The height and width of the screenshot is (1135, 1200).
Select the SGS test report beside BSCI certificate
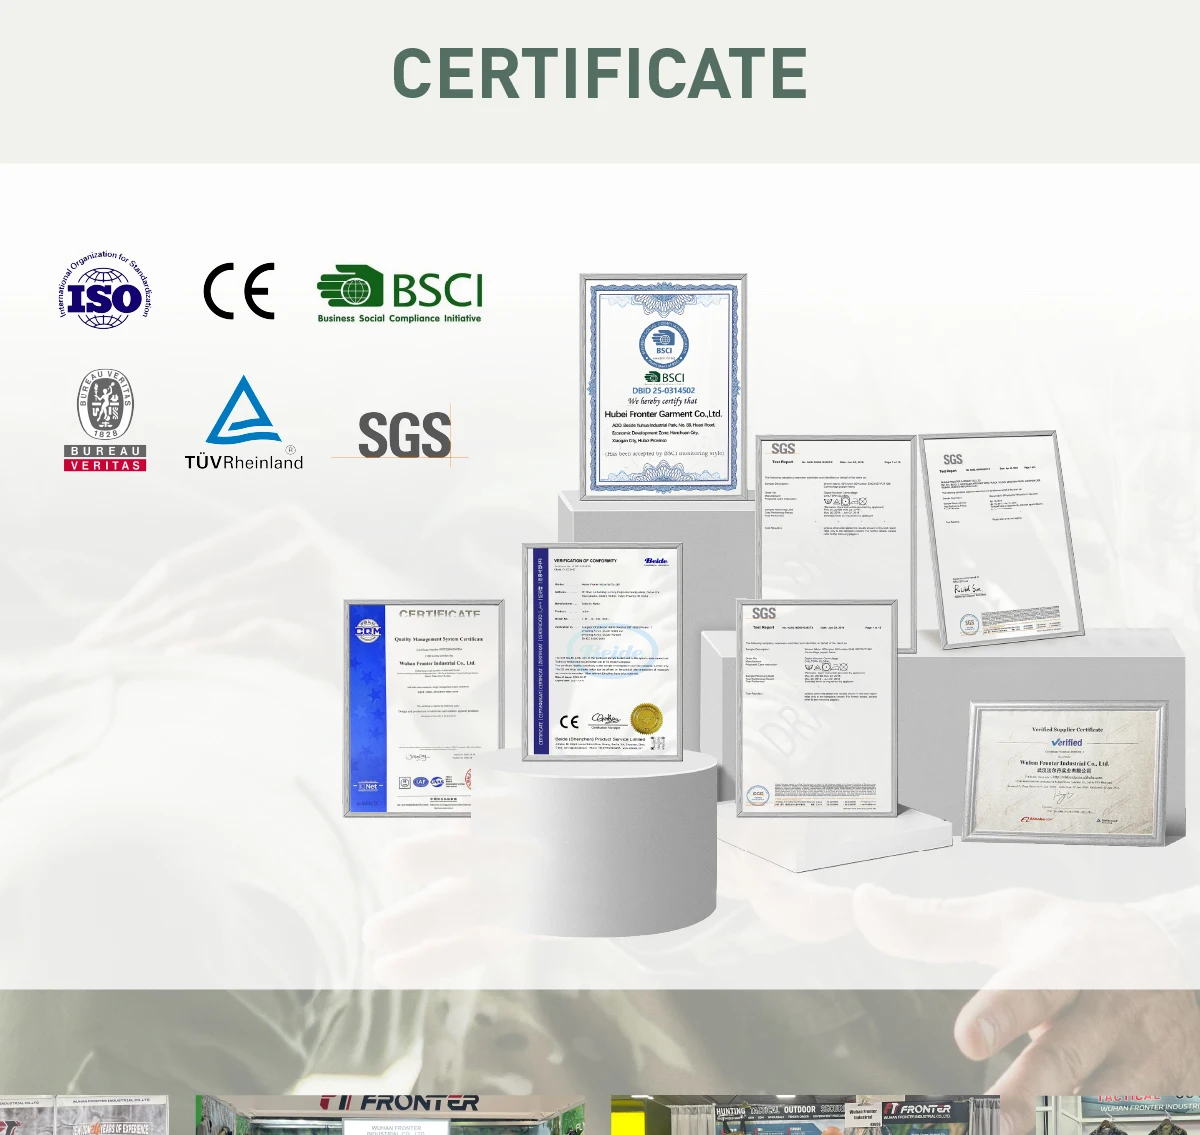coord(835,520)
